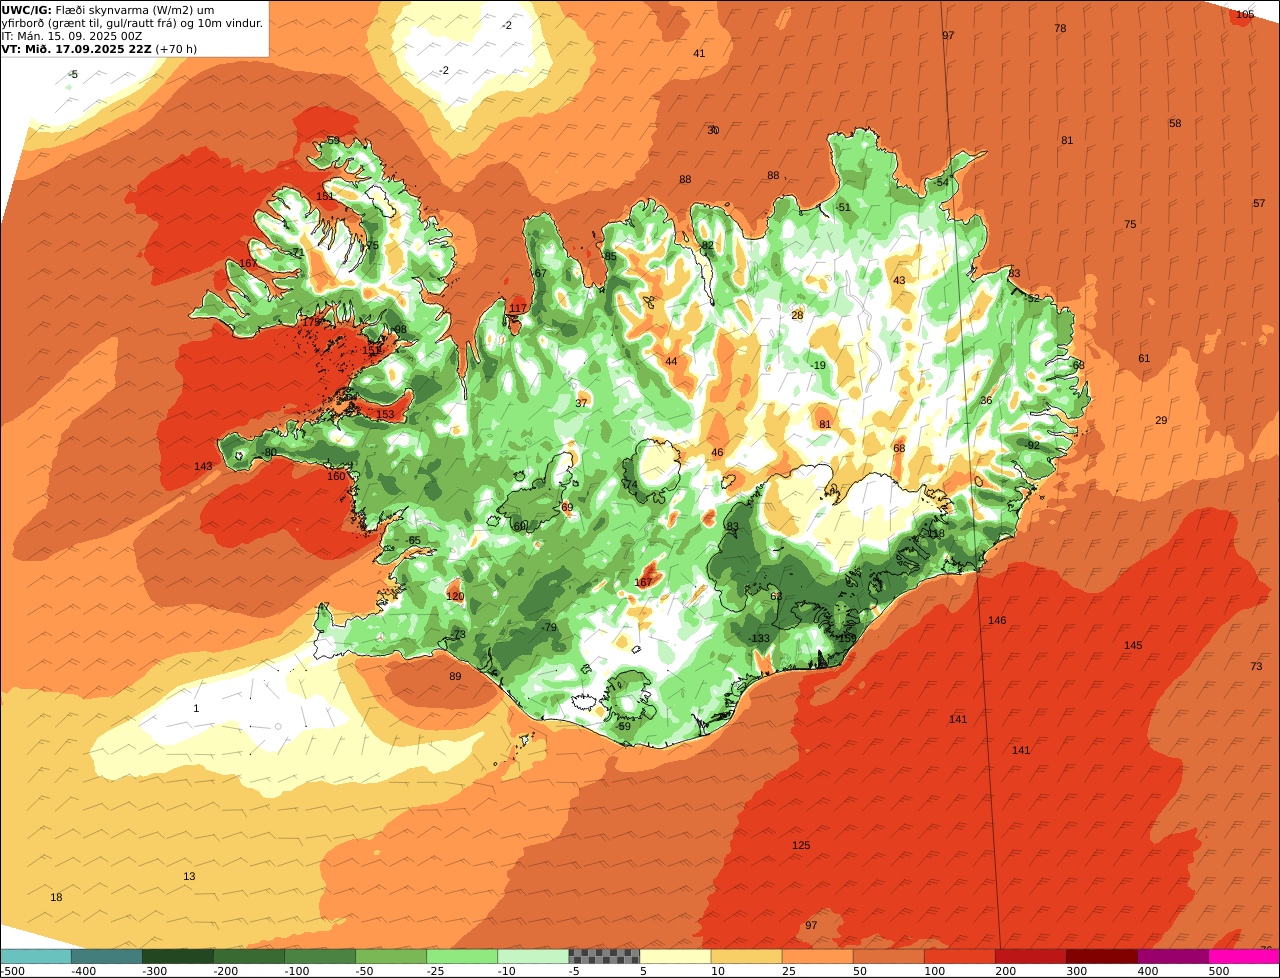The image size is (1280, 978).
Task: Click the map value 146 southeast of Iceland
Action: [x=997, y=620]
